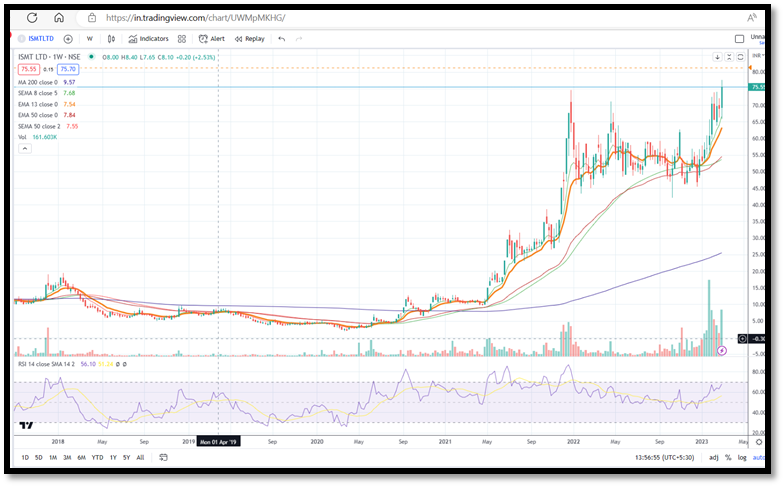The height and width of the screenshot is (487, 784).
Task: Open timezone menu 13:56:55 (UTC+5:30)
Action: (664, 458)
